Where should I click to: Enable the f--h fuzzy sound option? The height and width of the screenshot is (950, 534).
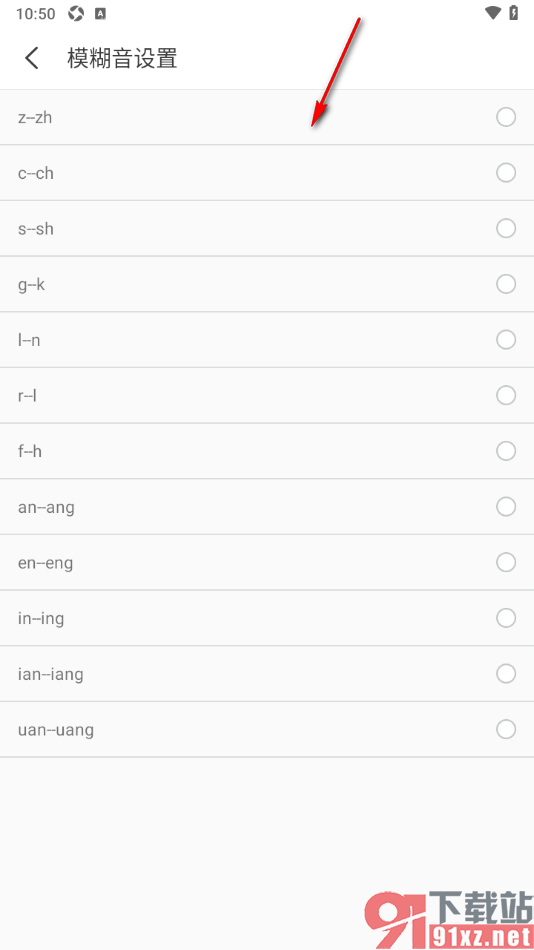[506, 451]
